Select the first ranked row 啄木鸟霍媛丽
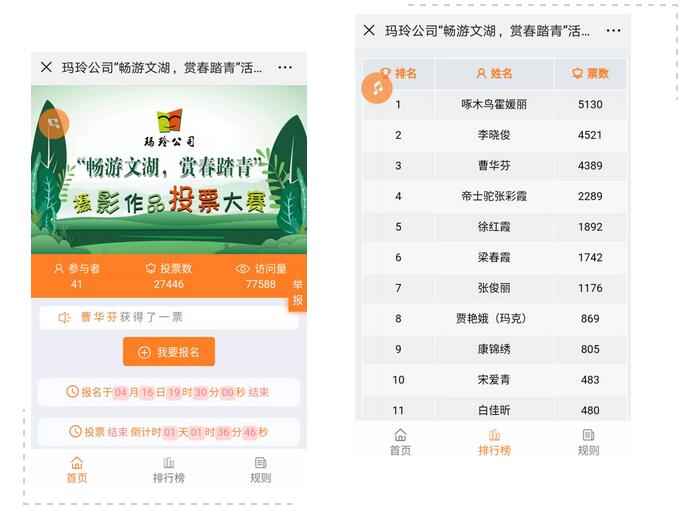 tap(494, 104)
